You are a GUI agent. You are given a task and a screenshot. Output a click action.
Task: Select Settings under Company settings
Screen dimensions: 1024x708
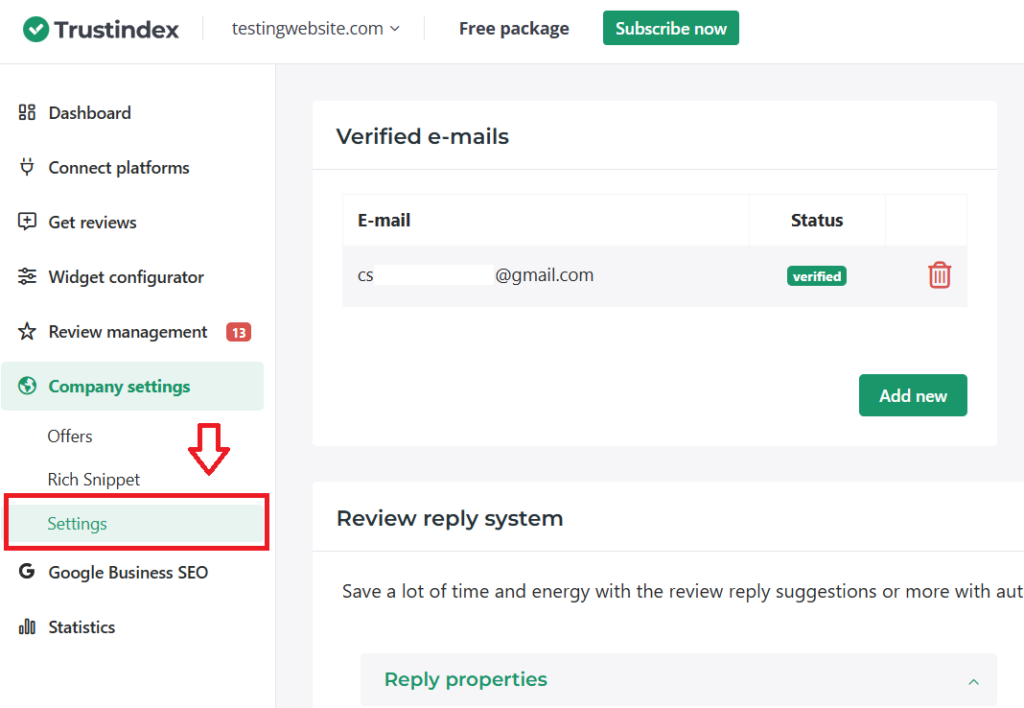77,524
